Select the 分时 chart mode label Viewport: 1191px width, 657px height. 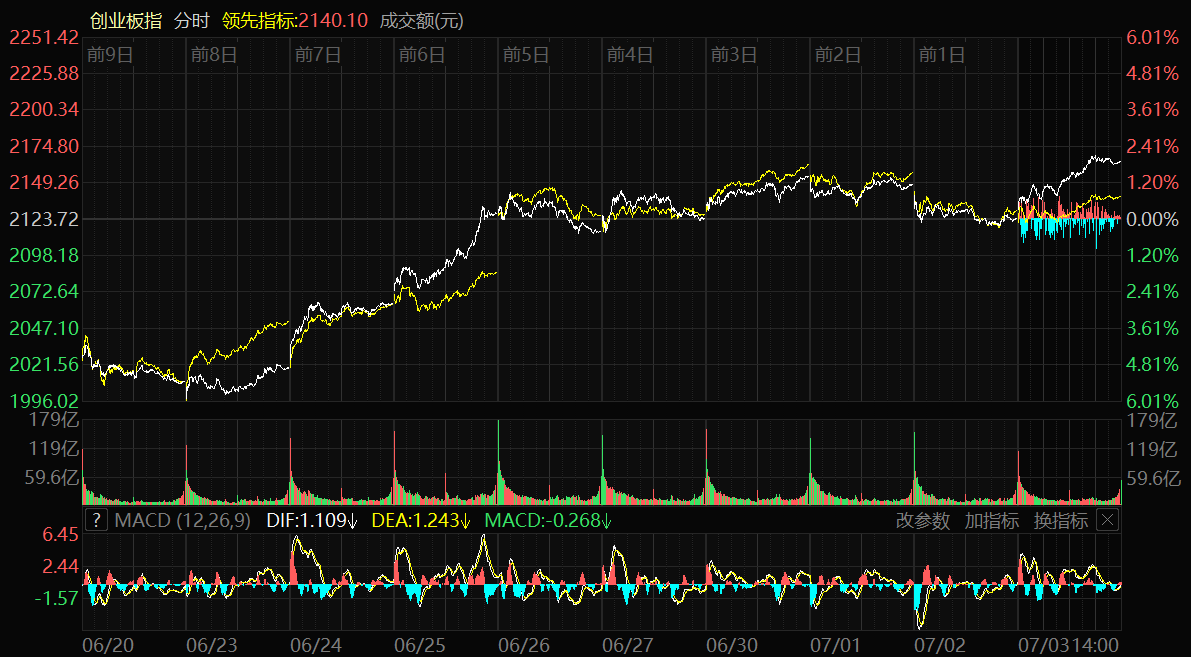(191, 20)
